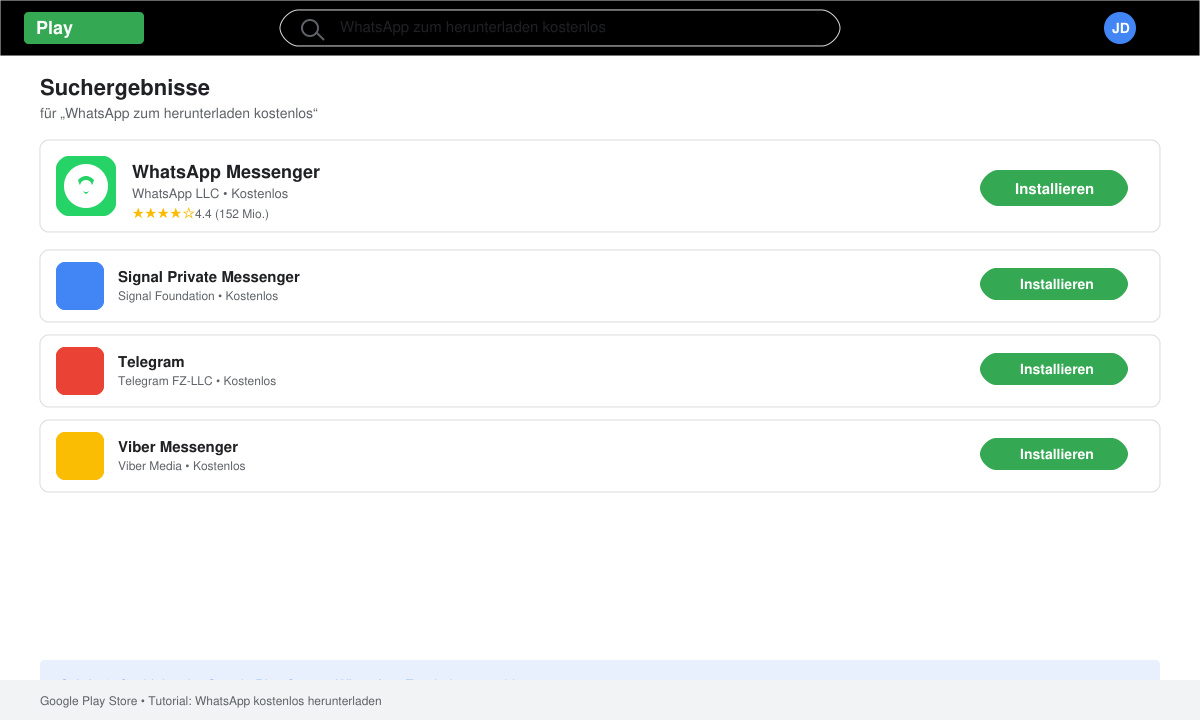
Task: Click the WhatsApp 4.4 star rating
Action: (x=200, y=214)
